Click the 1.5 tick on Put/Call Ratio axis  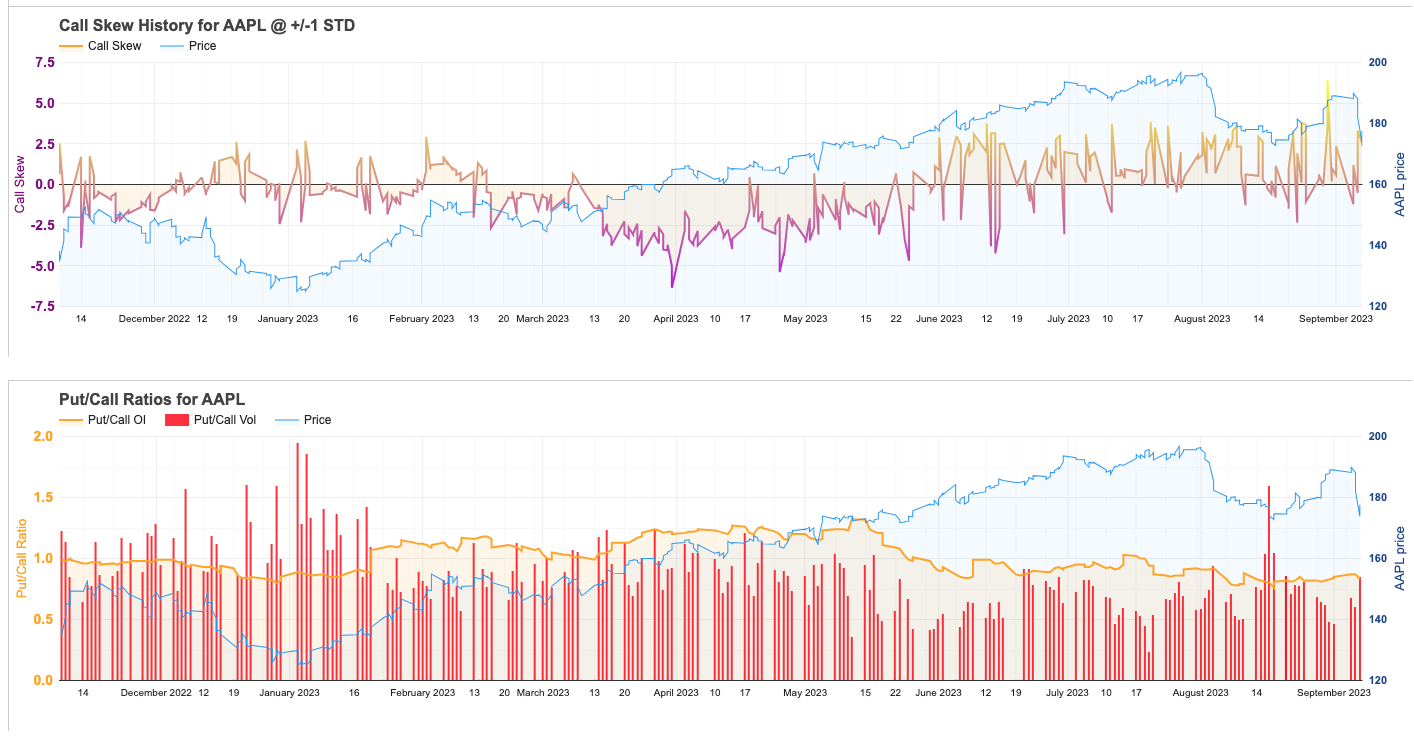(44, 497)
